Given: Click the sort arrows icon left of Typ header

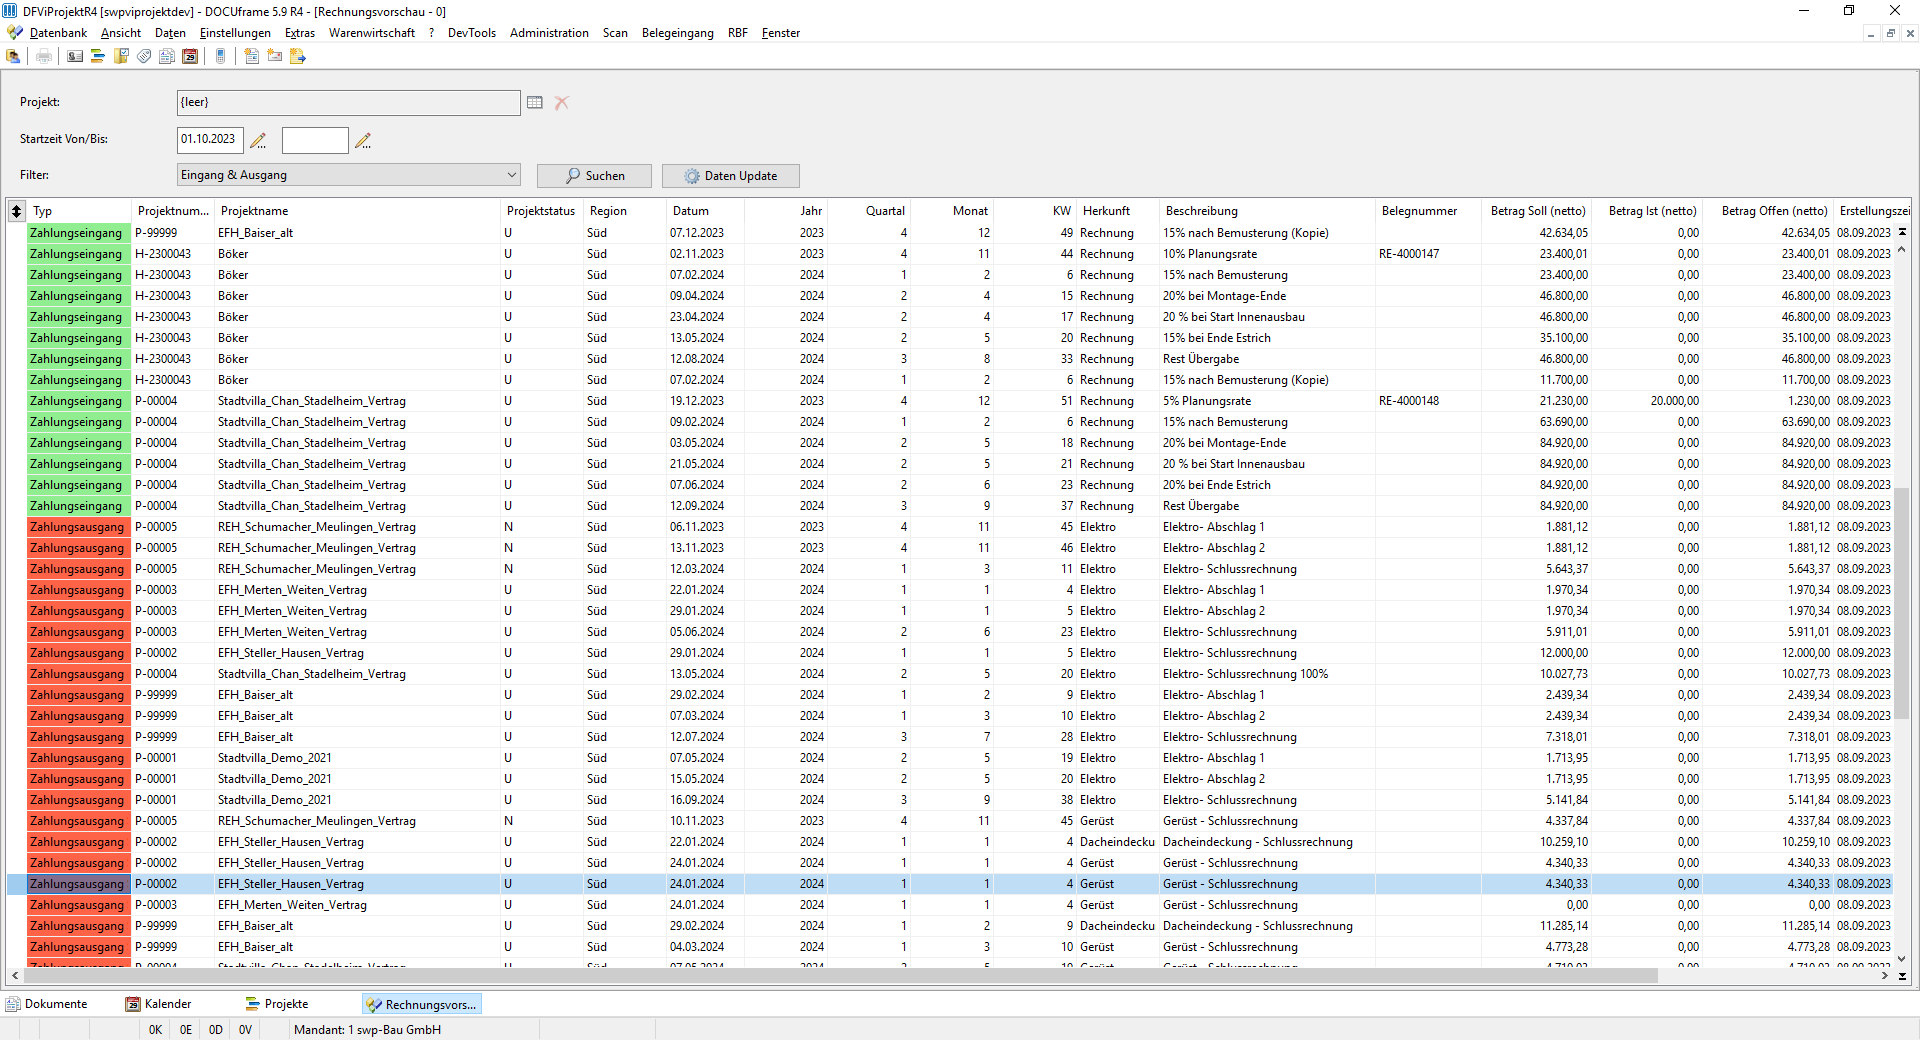Looking at the screenshot, I should pyautogui.click(x=17, y=211).
